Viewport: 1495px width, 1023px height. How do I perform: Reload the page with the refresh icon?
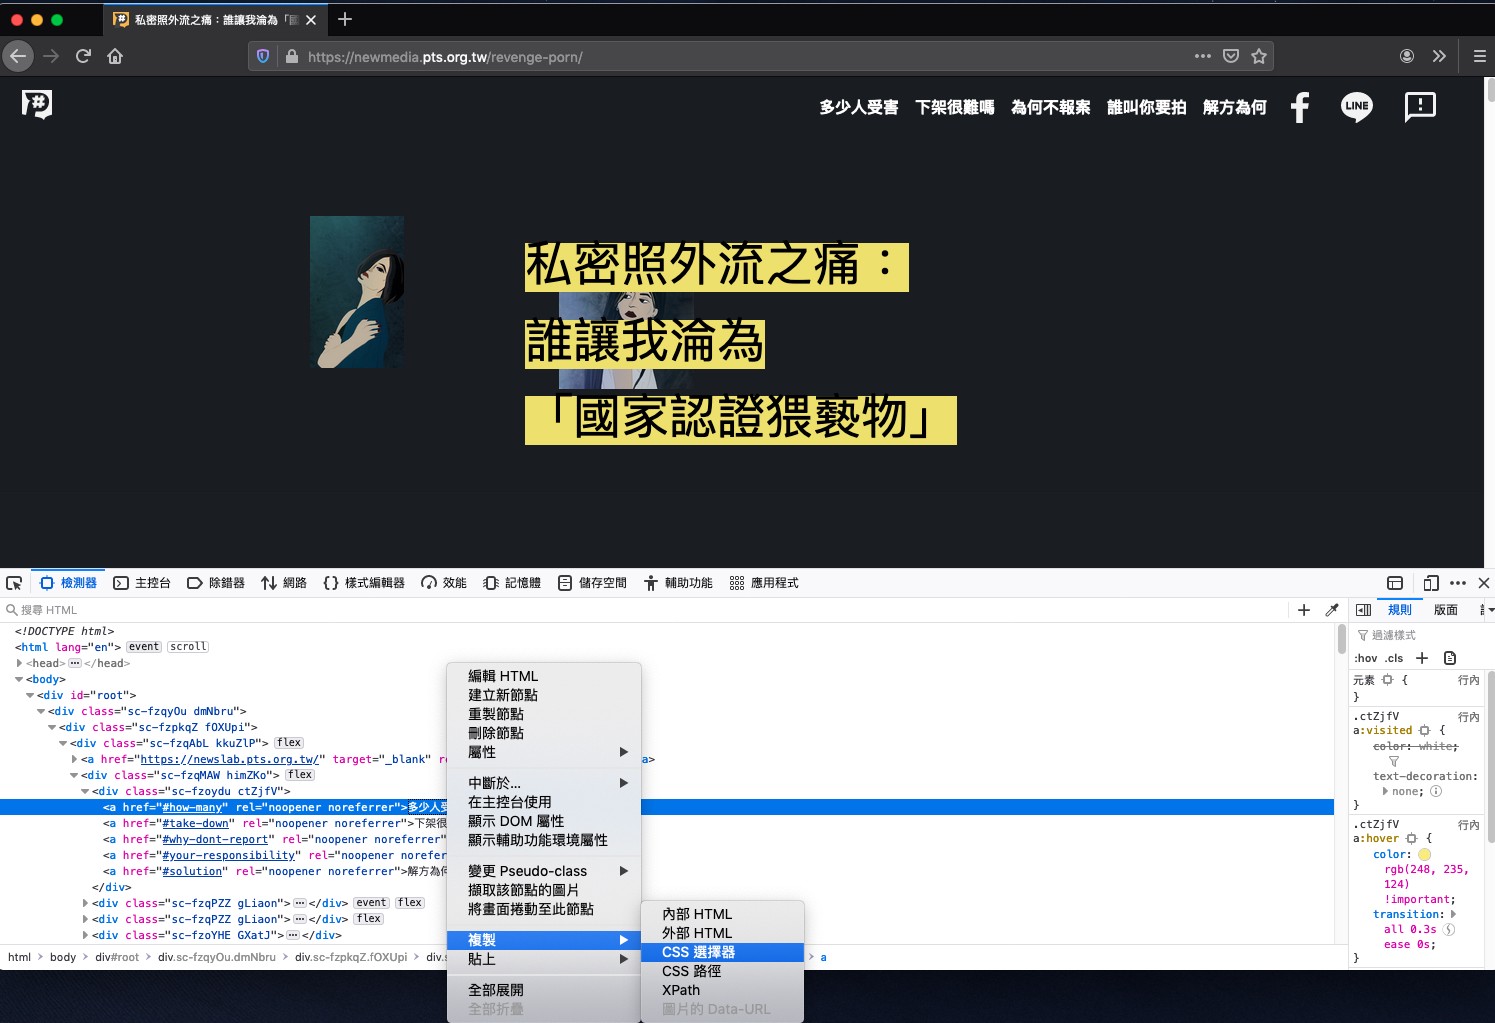pos(83,57)
